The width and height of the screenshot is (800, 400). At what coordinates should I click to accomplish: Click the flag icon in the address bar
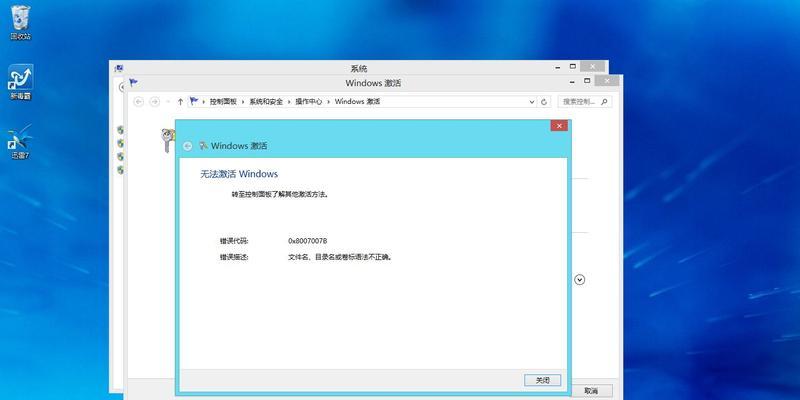click(194, 101)
